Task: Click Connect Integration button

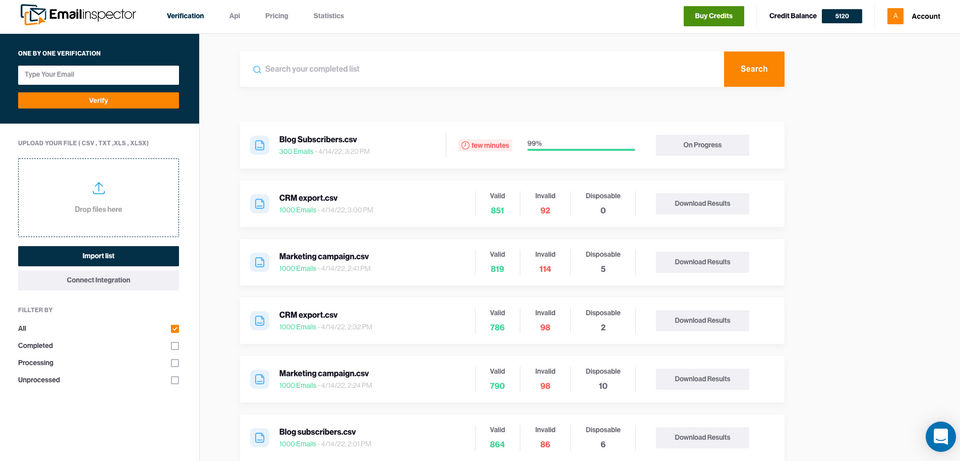Action: click(98, 280)
